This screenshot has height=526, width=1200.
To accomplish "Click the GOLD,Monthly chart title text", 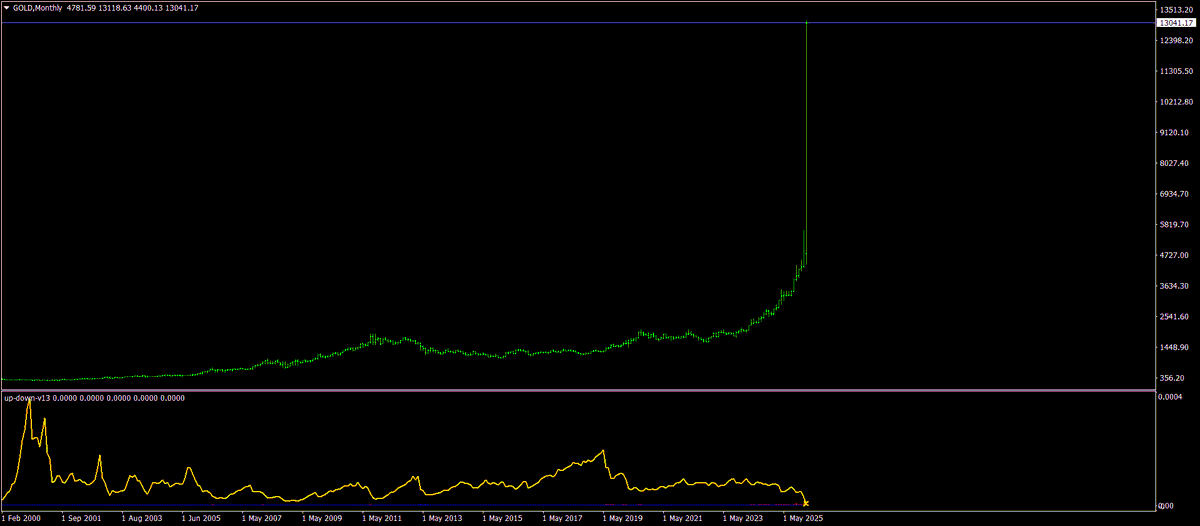I will (39, 8).
